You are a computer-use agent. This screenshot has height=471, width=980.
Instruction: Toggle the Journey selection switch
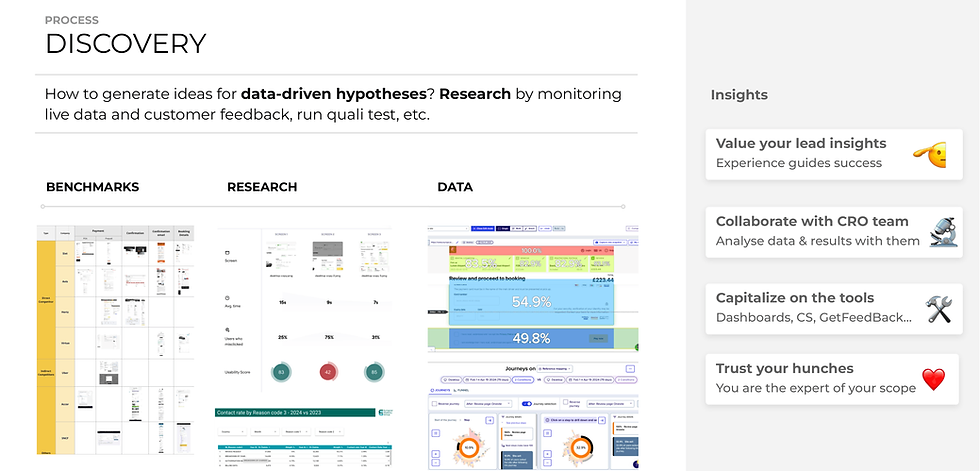(526, 404)
